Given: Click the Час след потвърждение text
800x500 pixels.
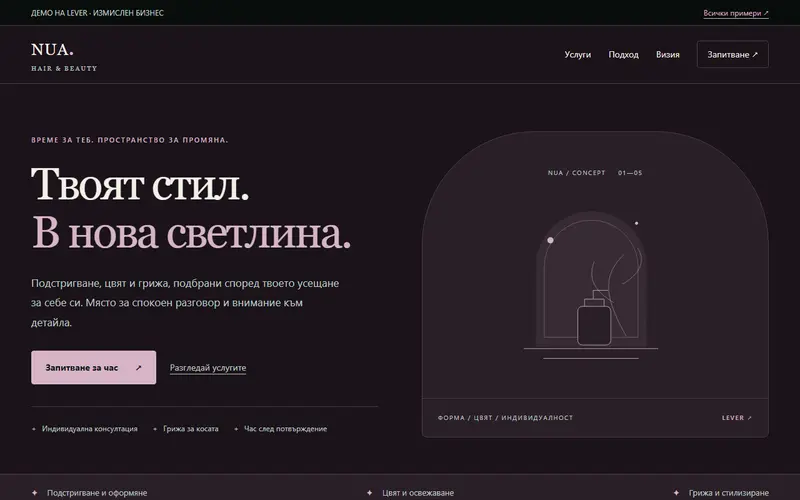Looking at the screenshot, I should (x=285, y=429).
